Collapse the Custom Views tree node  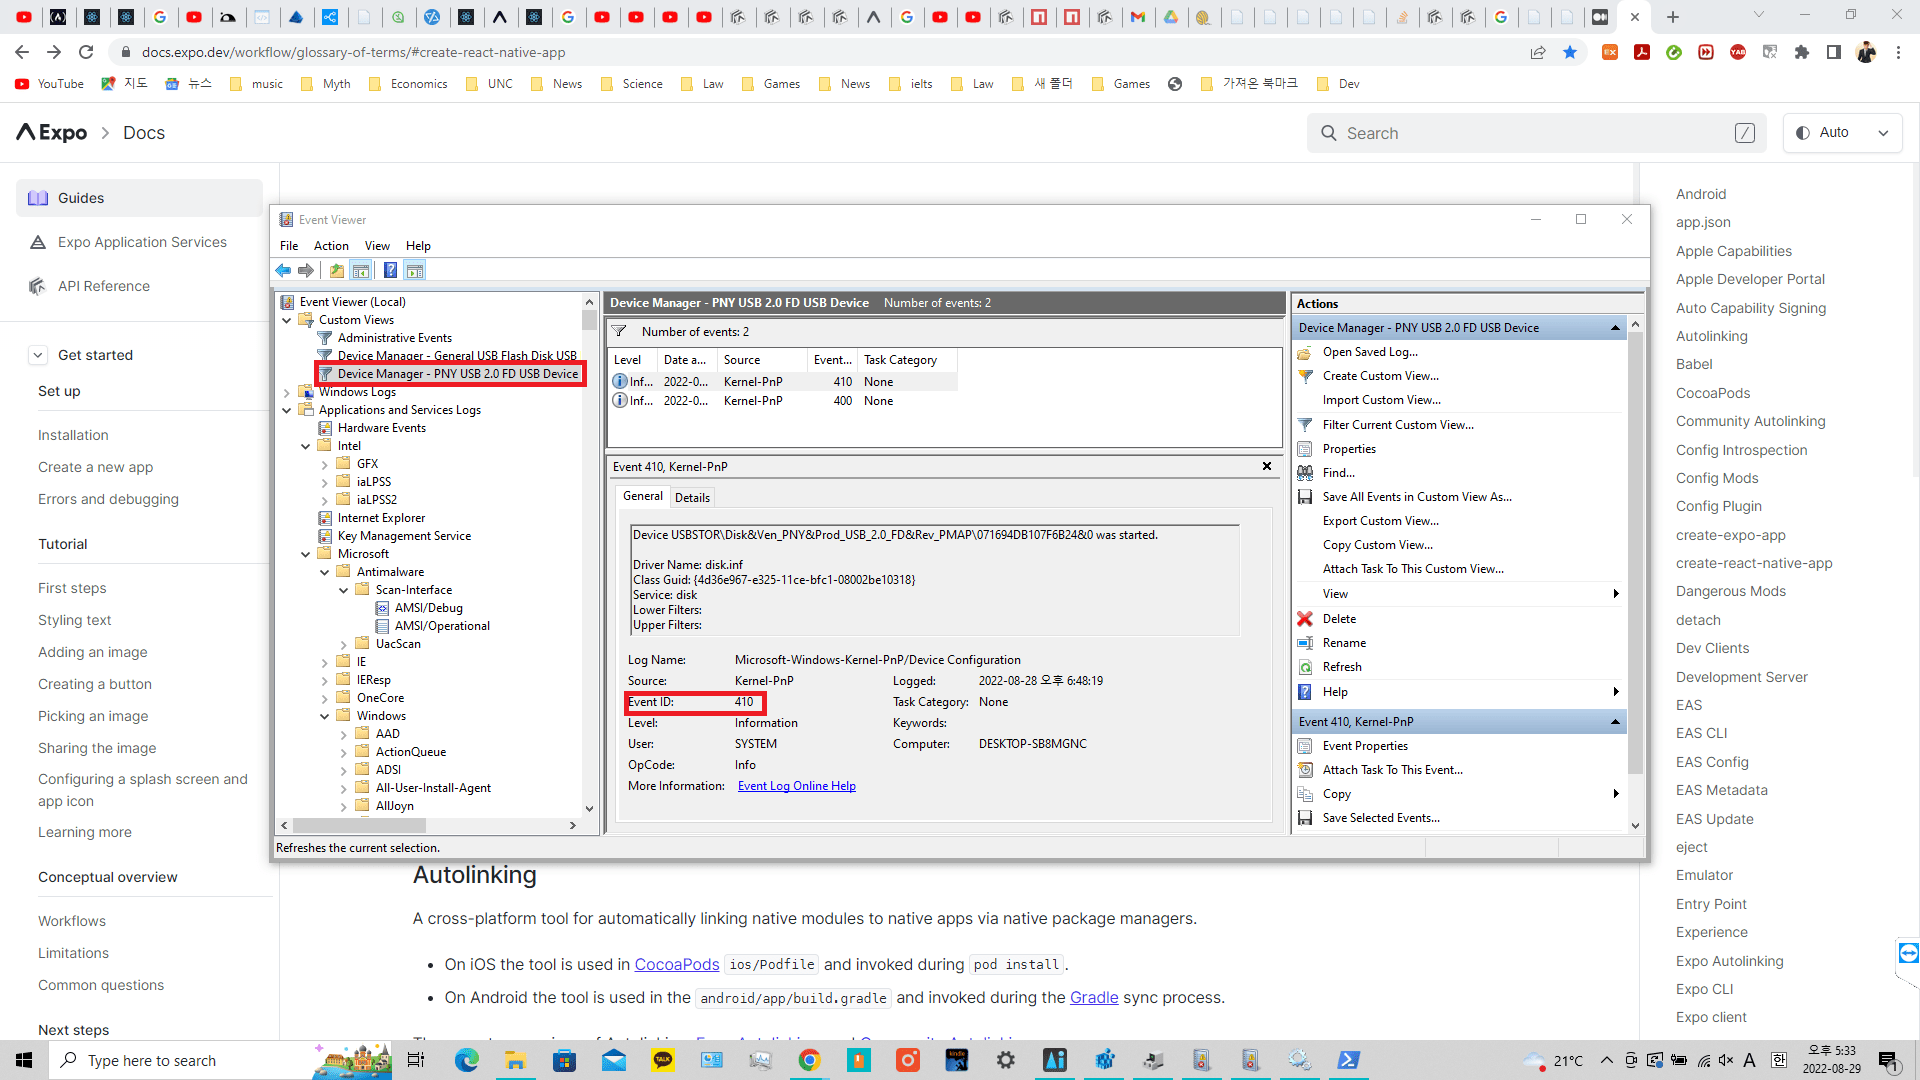point(287,320)
